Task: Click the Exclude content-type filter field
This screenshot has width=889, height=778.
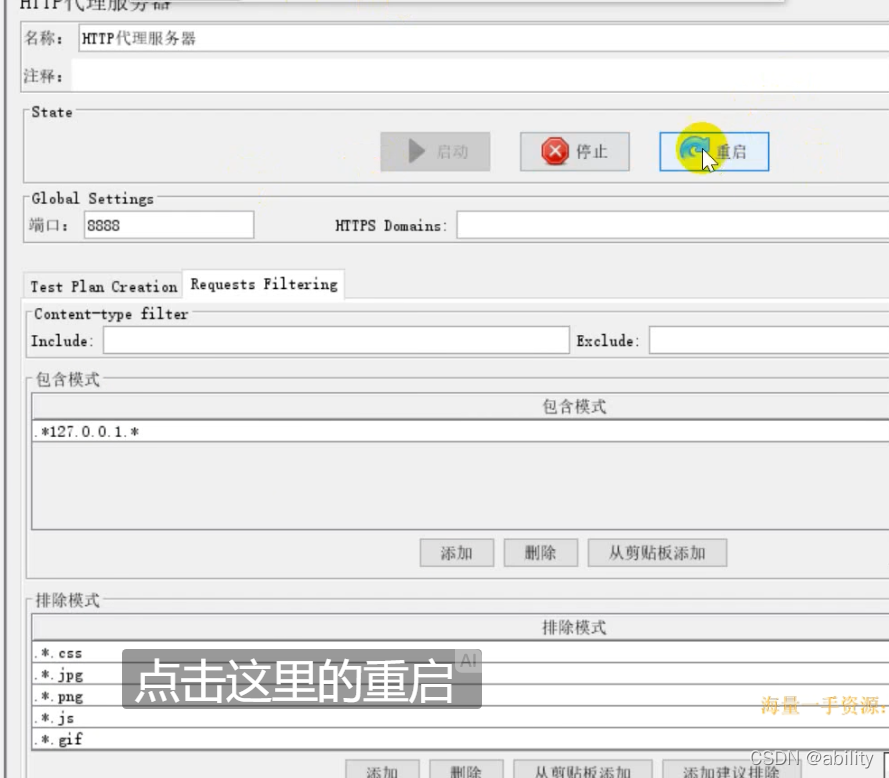Action: 770,340
